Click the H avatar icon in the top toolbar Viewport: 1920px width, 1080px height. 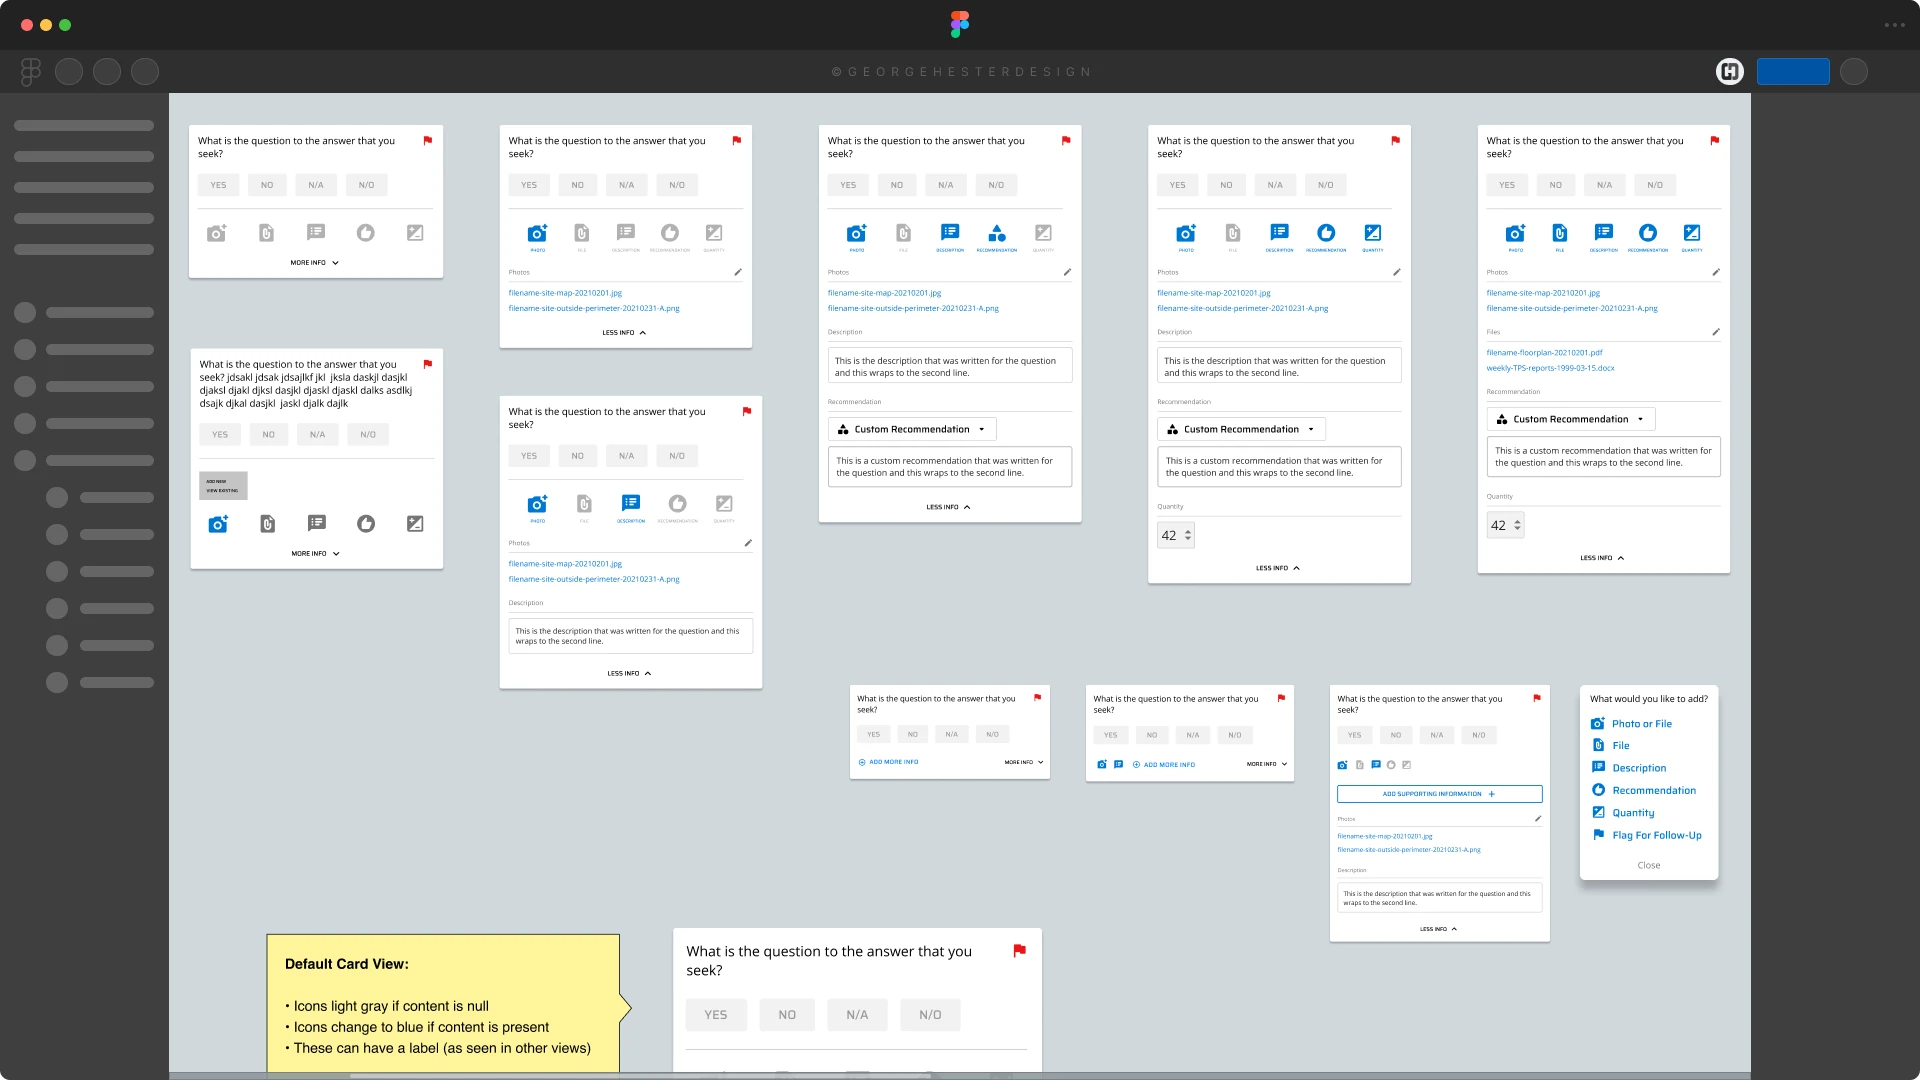coord(1730,71)
